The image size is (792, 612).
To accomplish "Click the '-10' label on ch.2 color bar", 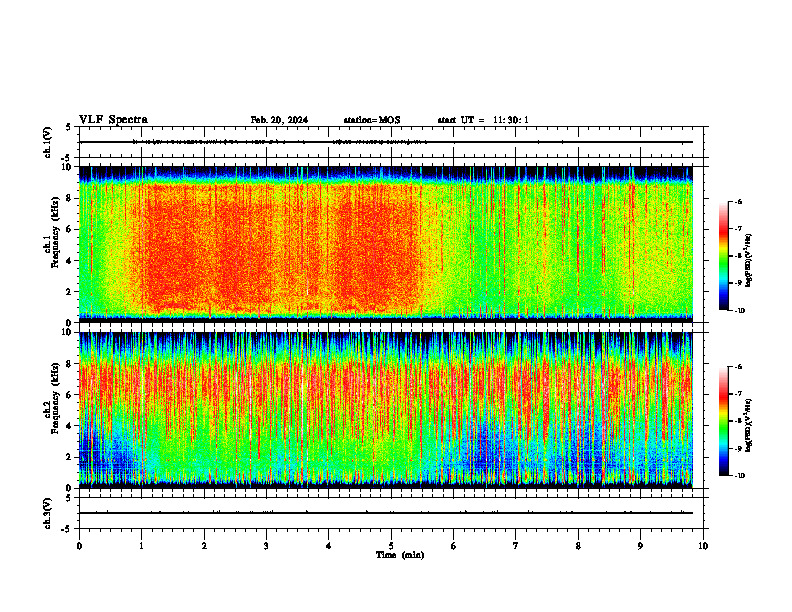I will [x=738, y=476].
